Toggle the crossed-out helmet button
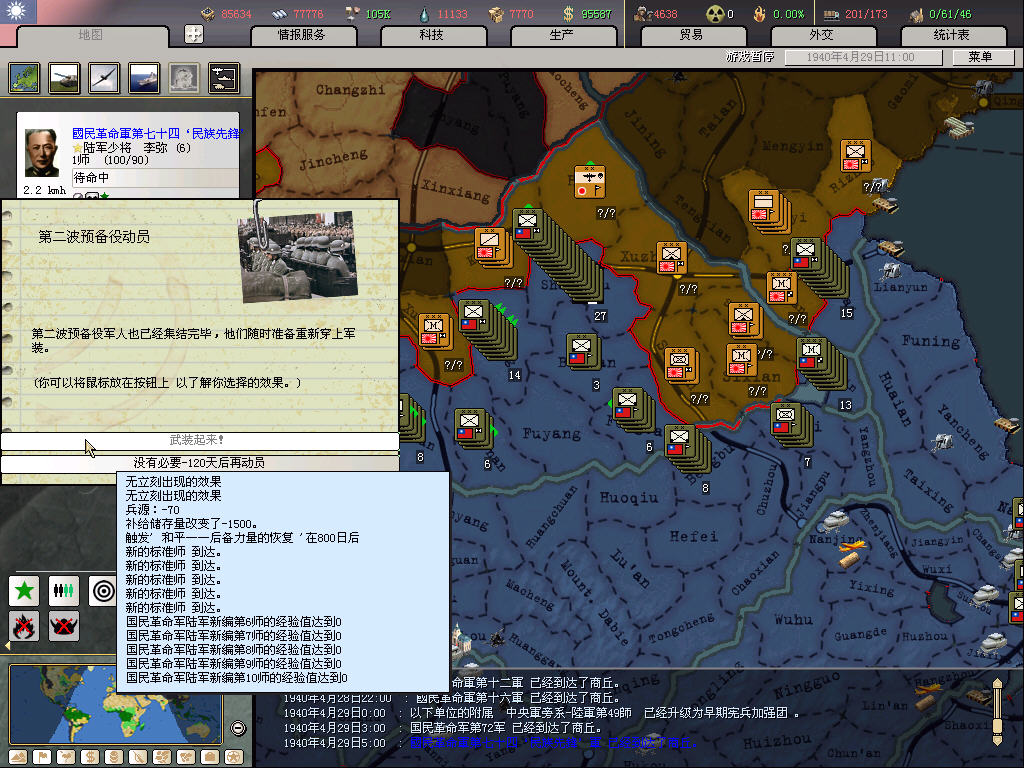 (x=64, y=627)
